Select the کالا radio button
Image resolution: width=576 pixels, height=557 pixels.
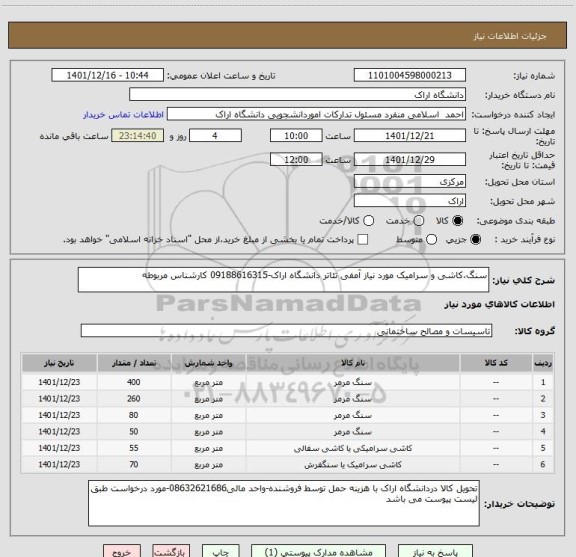pos(458,221)
